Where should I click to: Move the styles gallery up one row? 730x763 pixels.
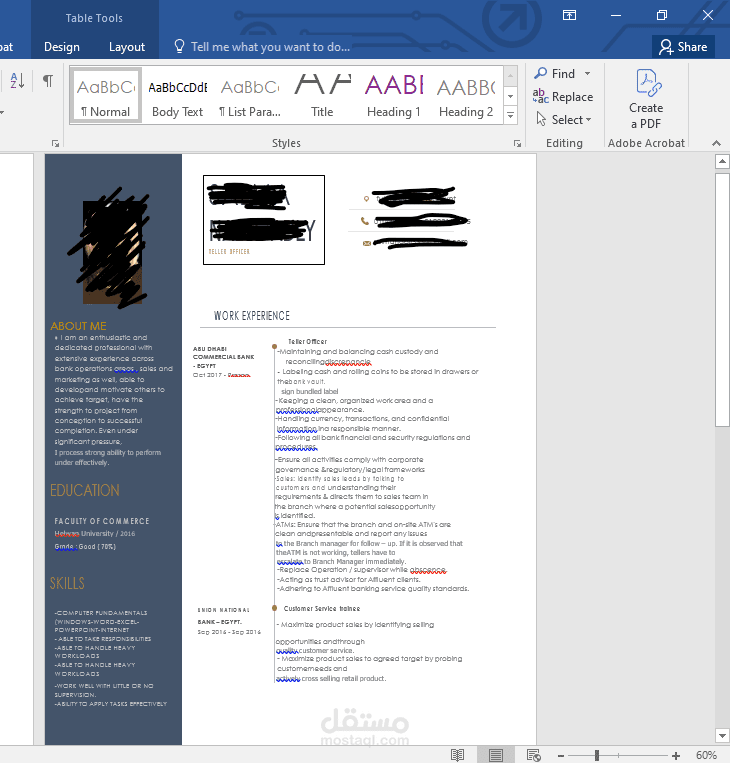tap(510, 75)
